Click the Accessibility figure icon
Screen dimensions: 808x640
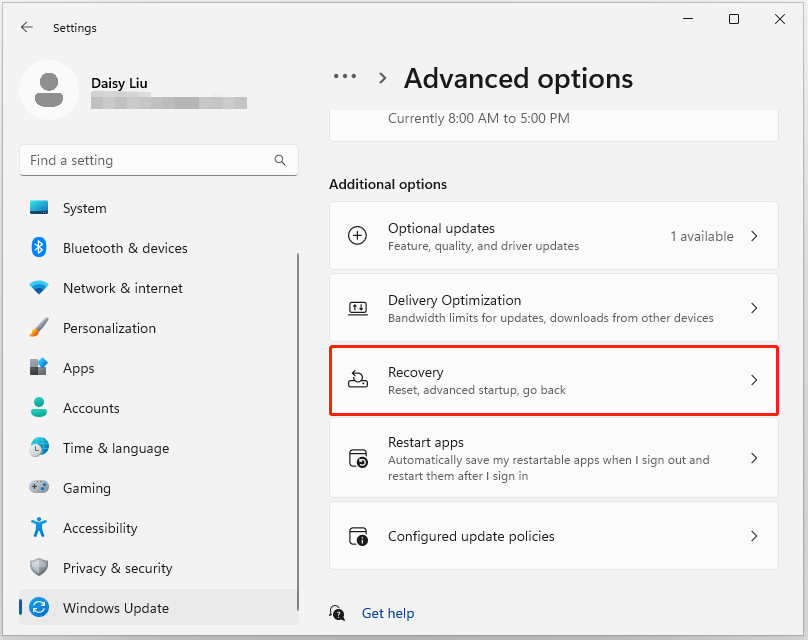click(x=39, y=528)
